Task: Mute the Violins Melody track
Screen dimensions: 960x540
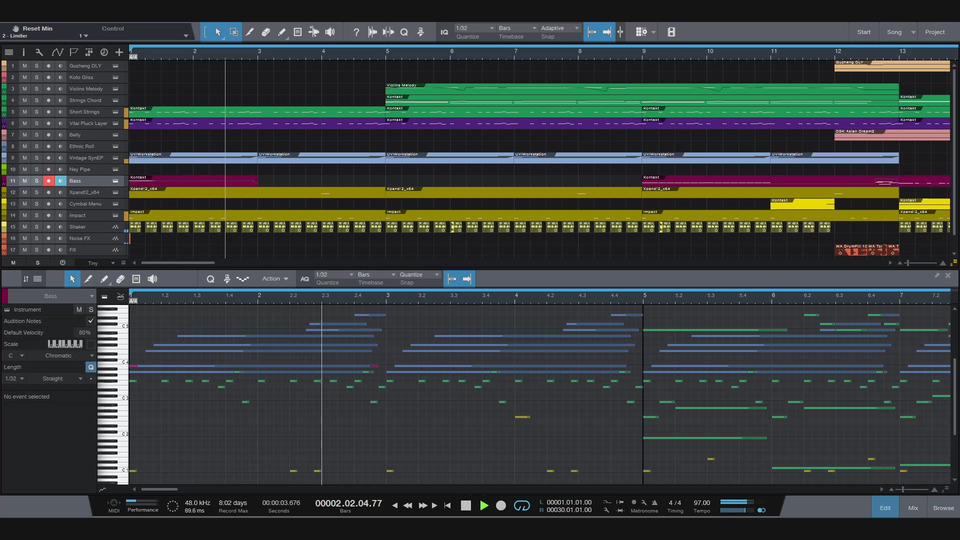Action: pos(25,89)
